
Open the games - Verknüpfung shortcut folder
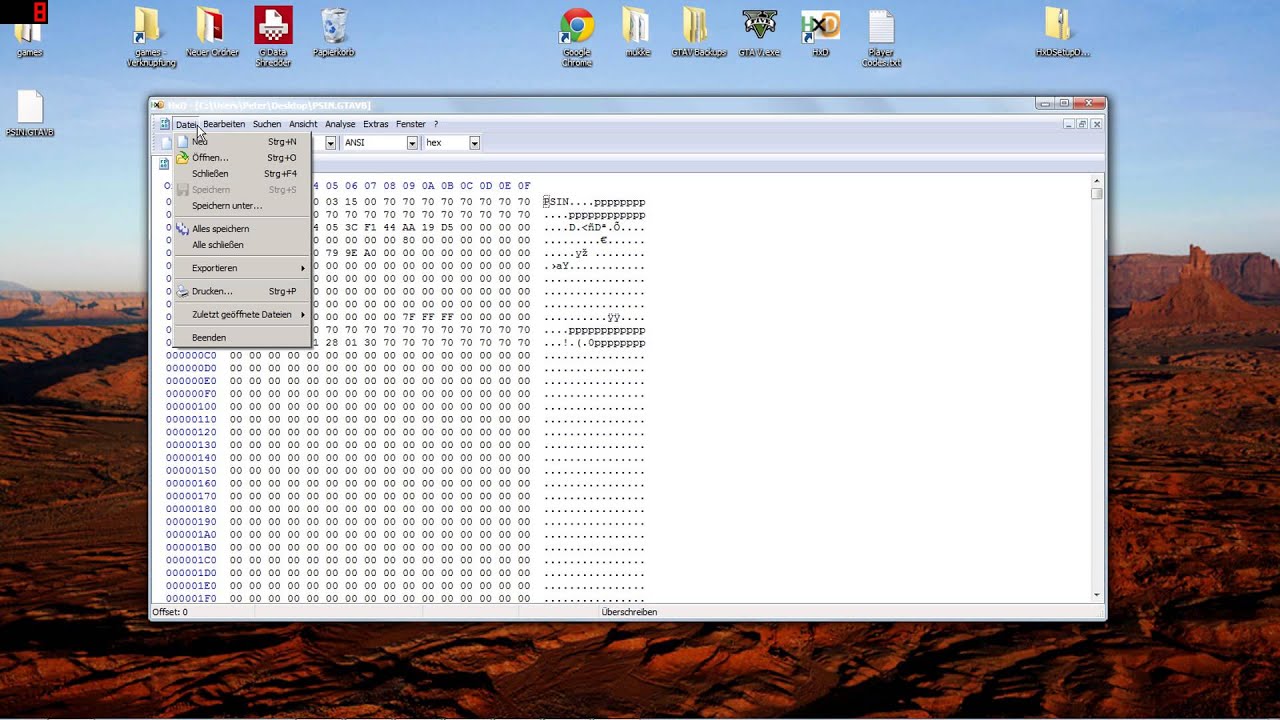point(151,36)
